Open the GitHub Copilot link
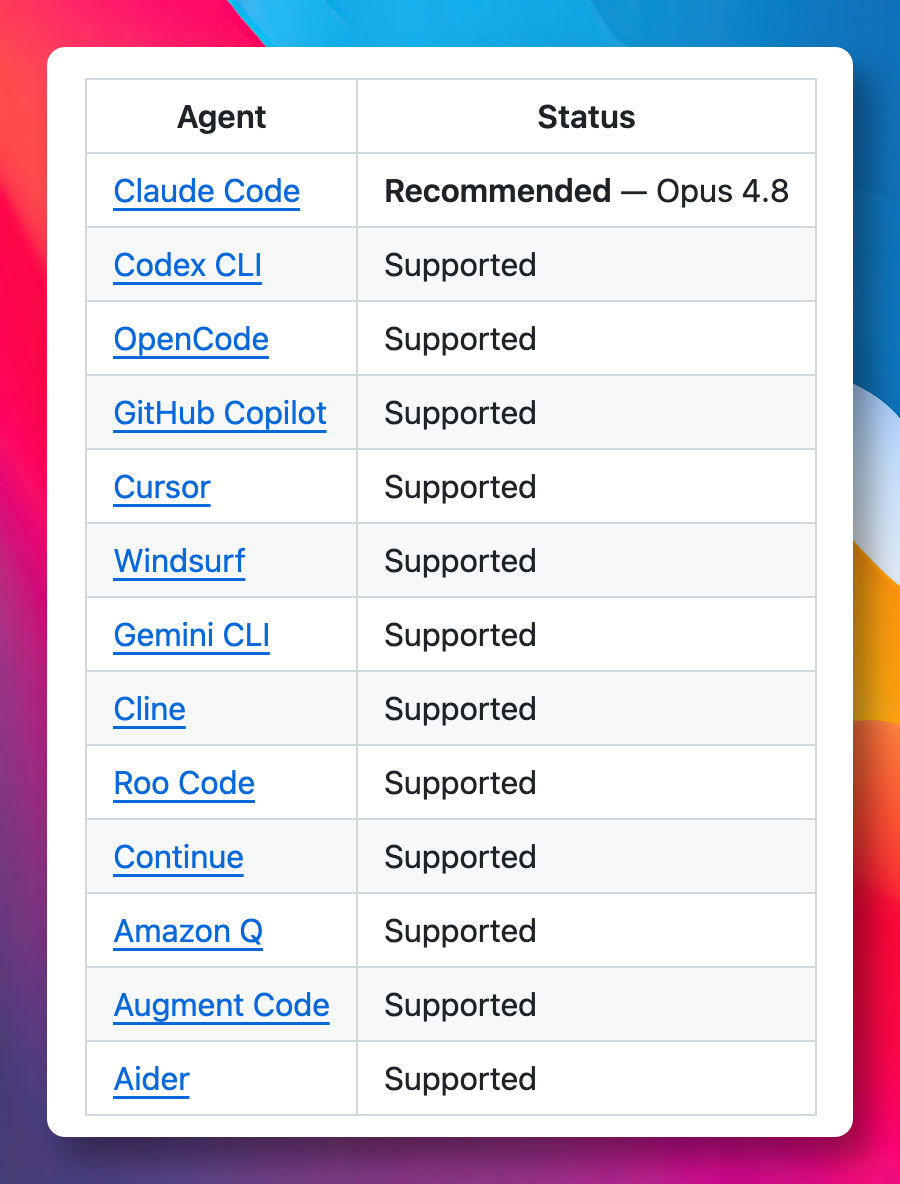900x1184 pixels. 220,413
